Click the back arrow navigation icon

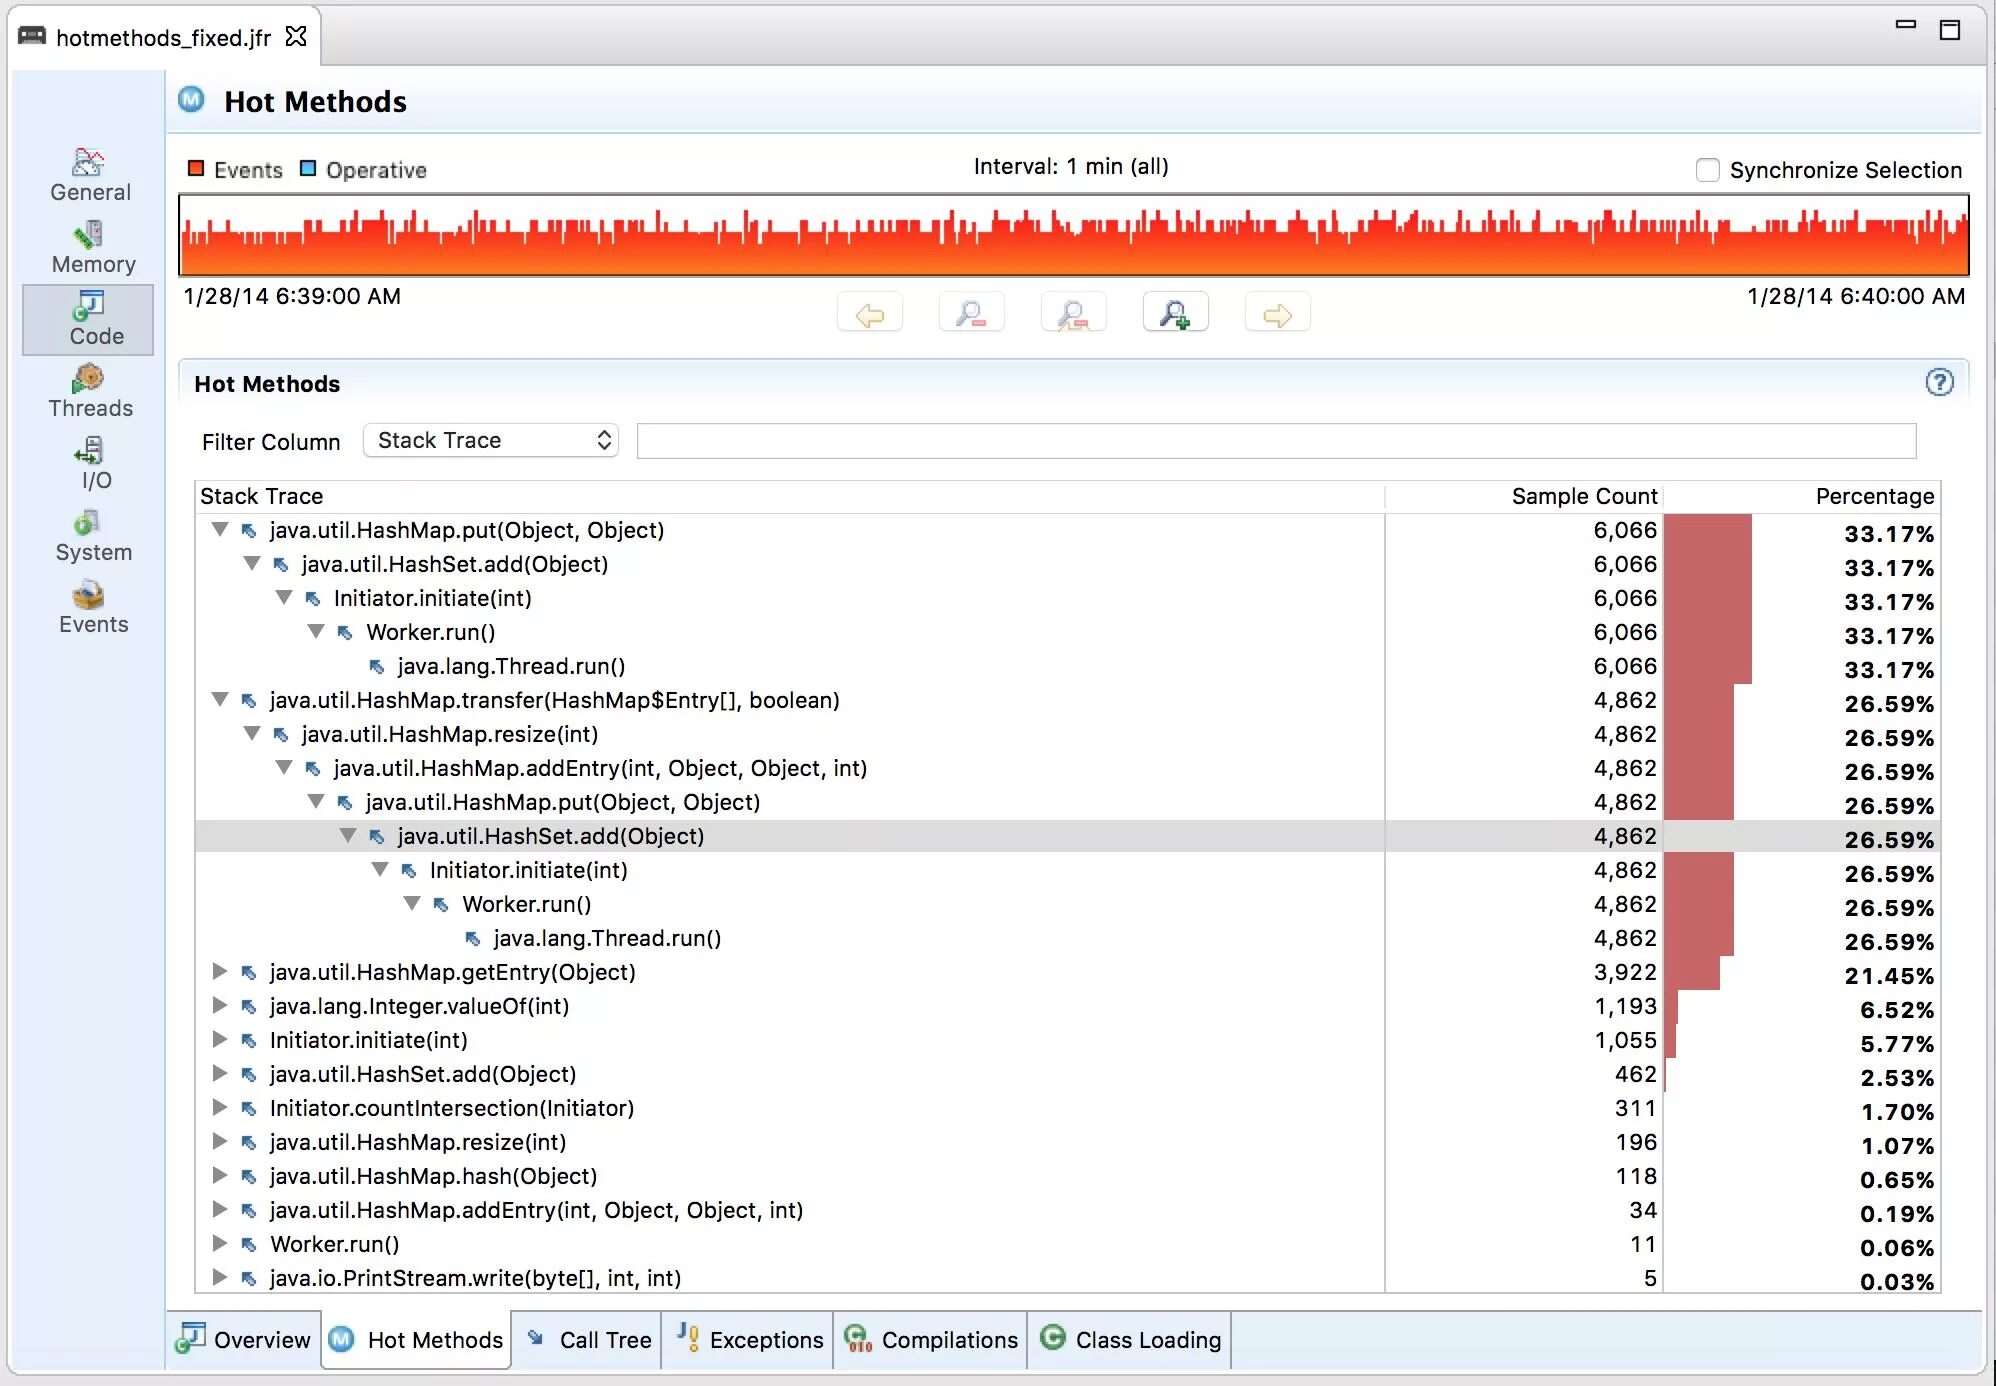coord(869,315)
